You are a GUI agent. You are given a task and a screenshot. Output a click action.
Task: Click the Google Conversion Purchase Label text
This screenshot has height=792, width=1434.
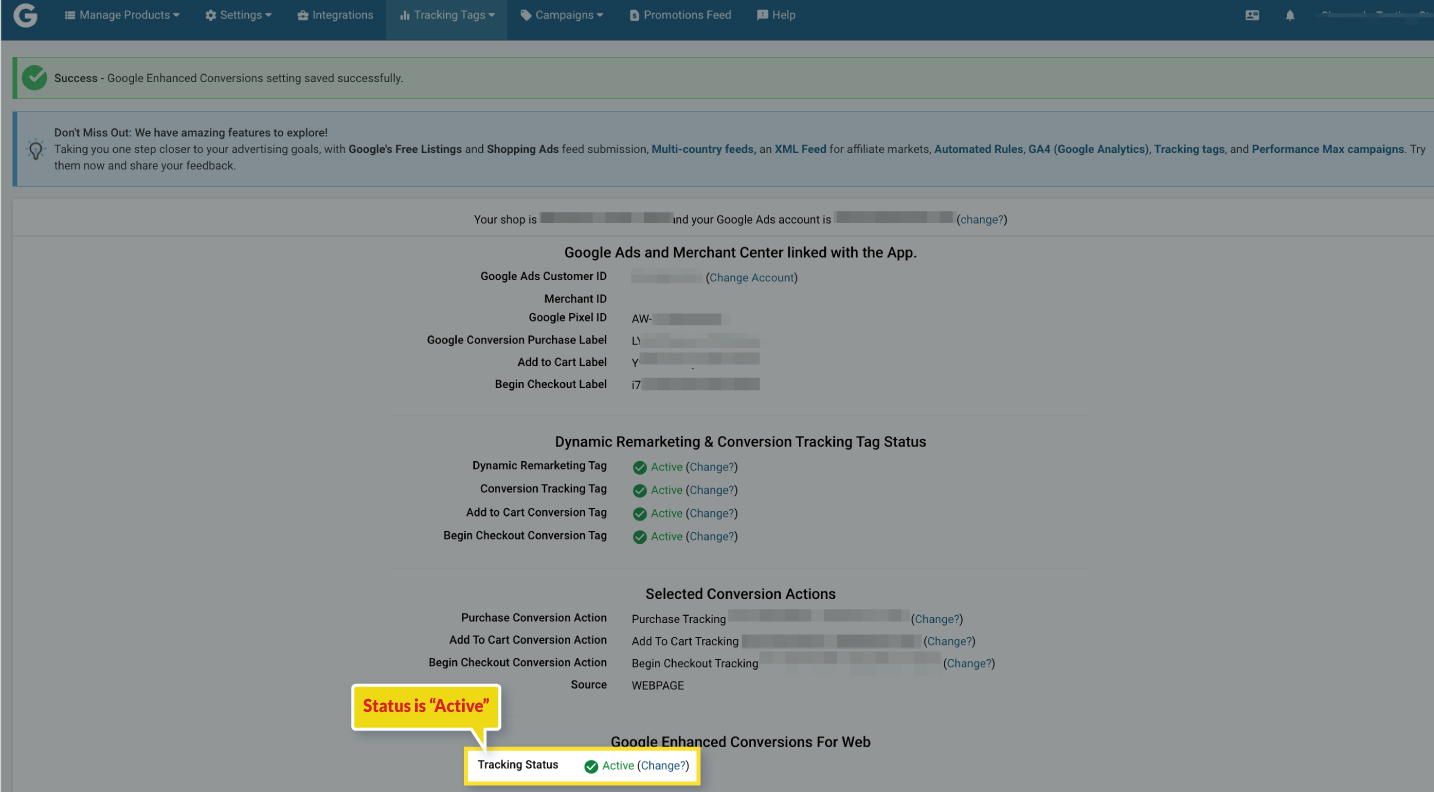tap(517, 340)
